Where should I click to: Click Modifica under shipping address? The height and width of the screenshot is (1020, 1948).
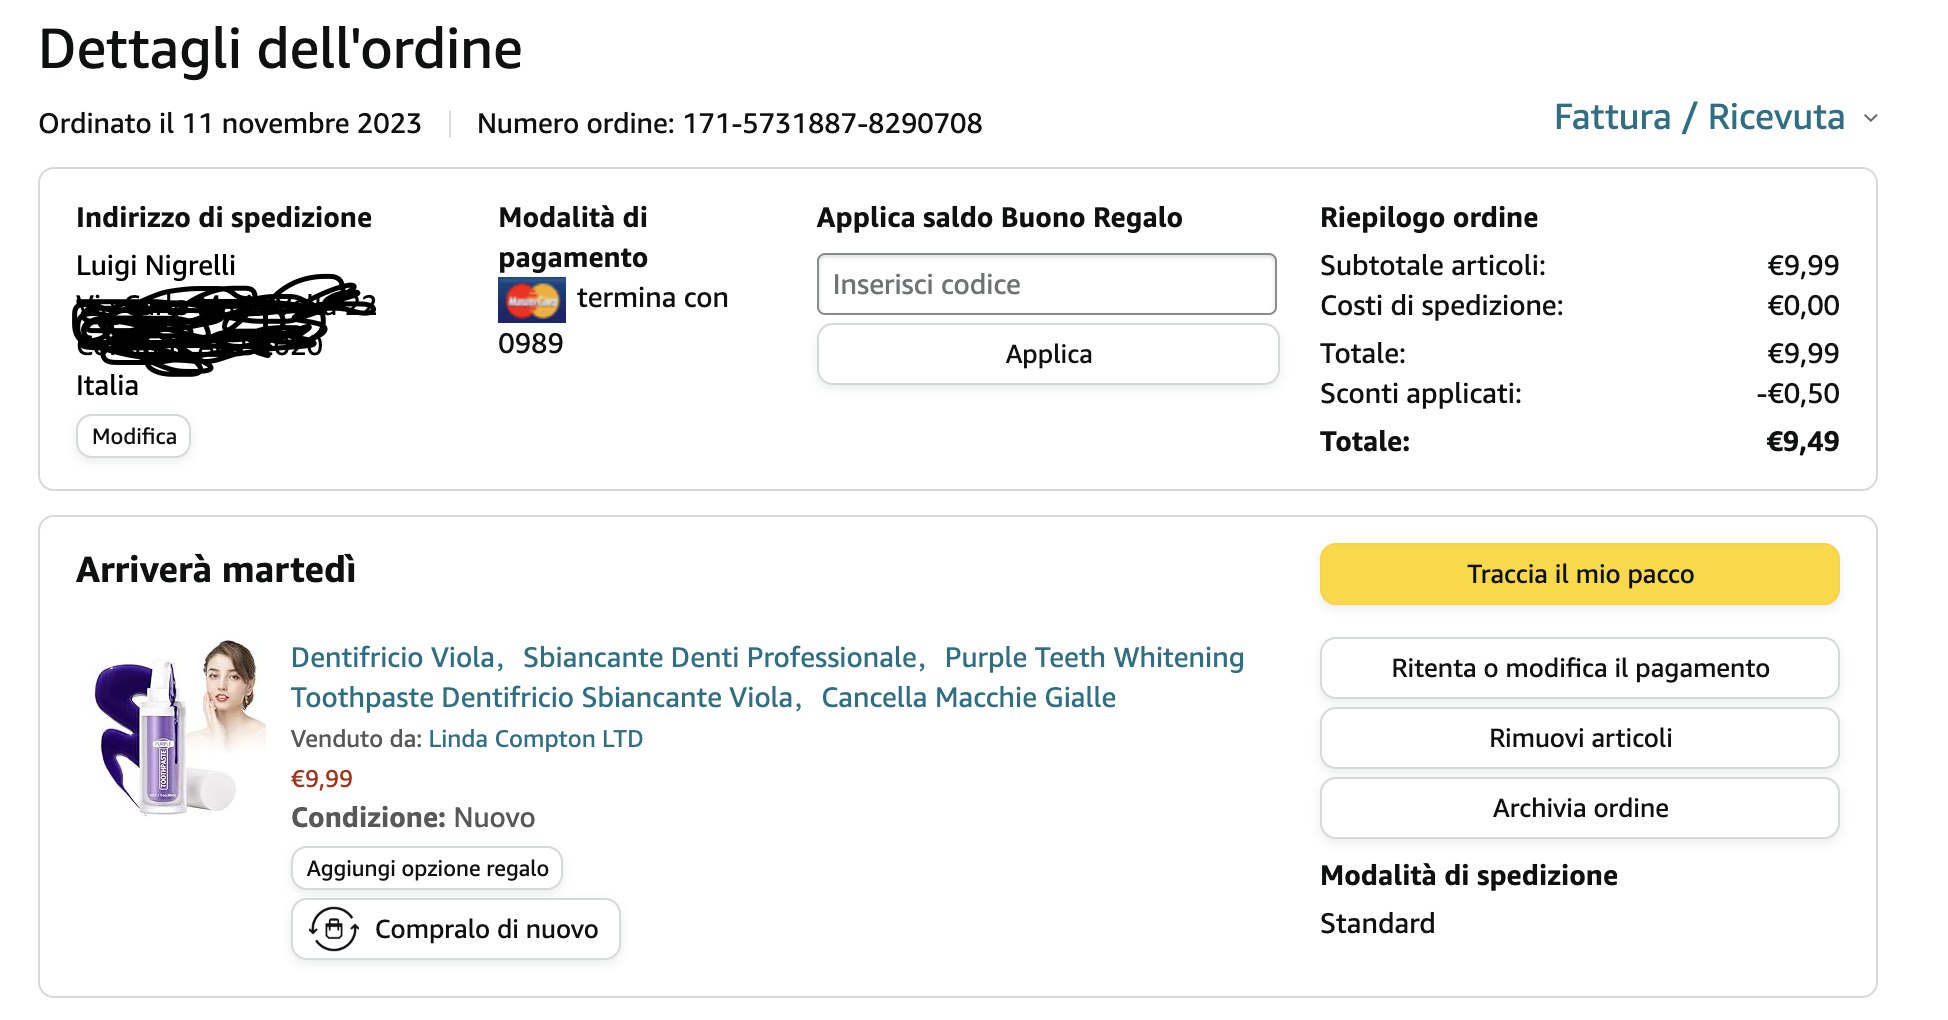(x=134, y=437)
